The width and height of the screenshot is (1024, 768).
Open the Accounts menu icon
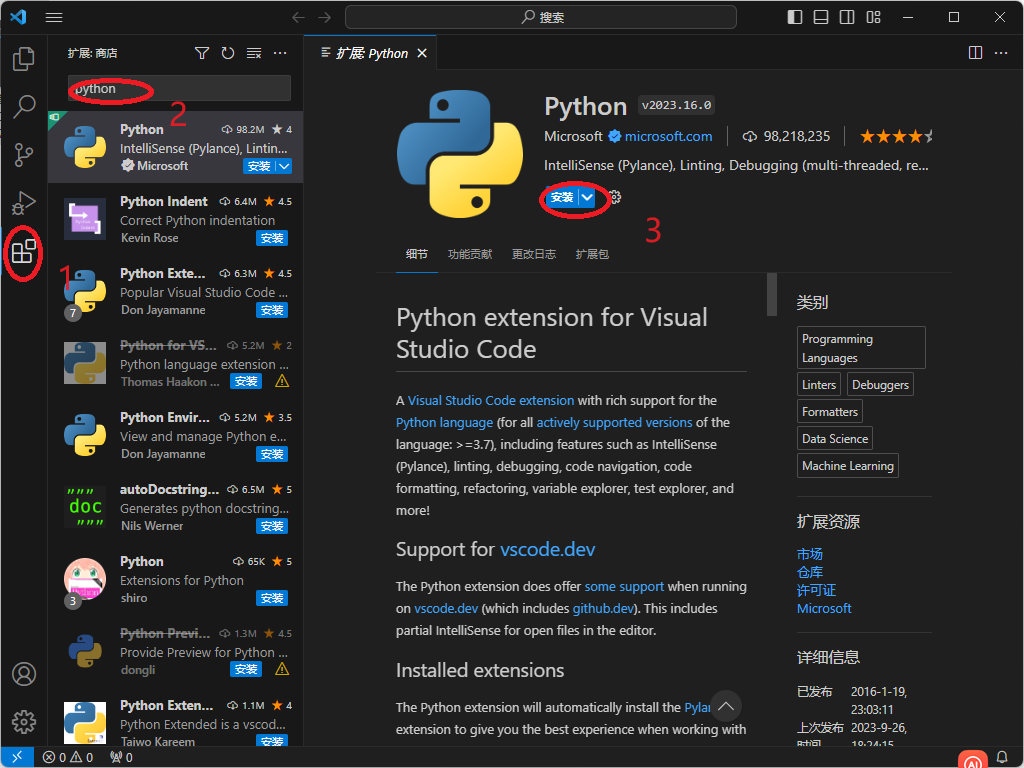click(x=24, y=674)
